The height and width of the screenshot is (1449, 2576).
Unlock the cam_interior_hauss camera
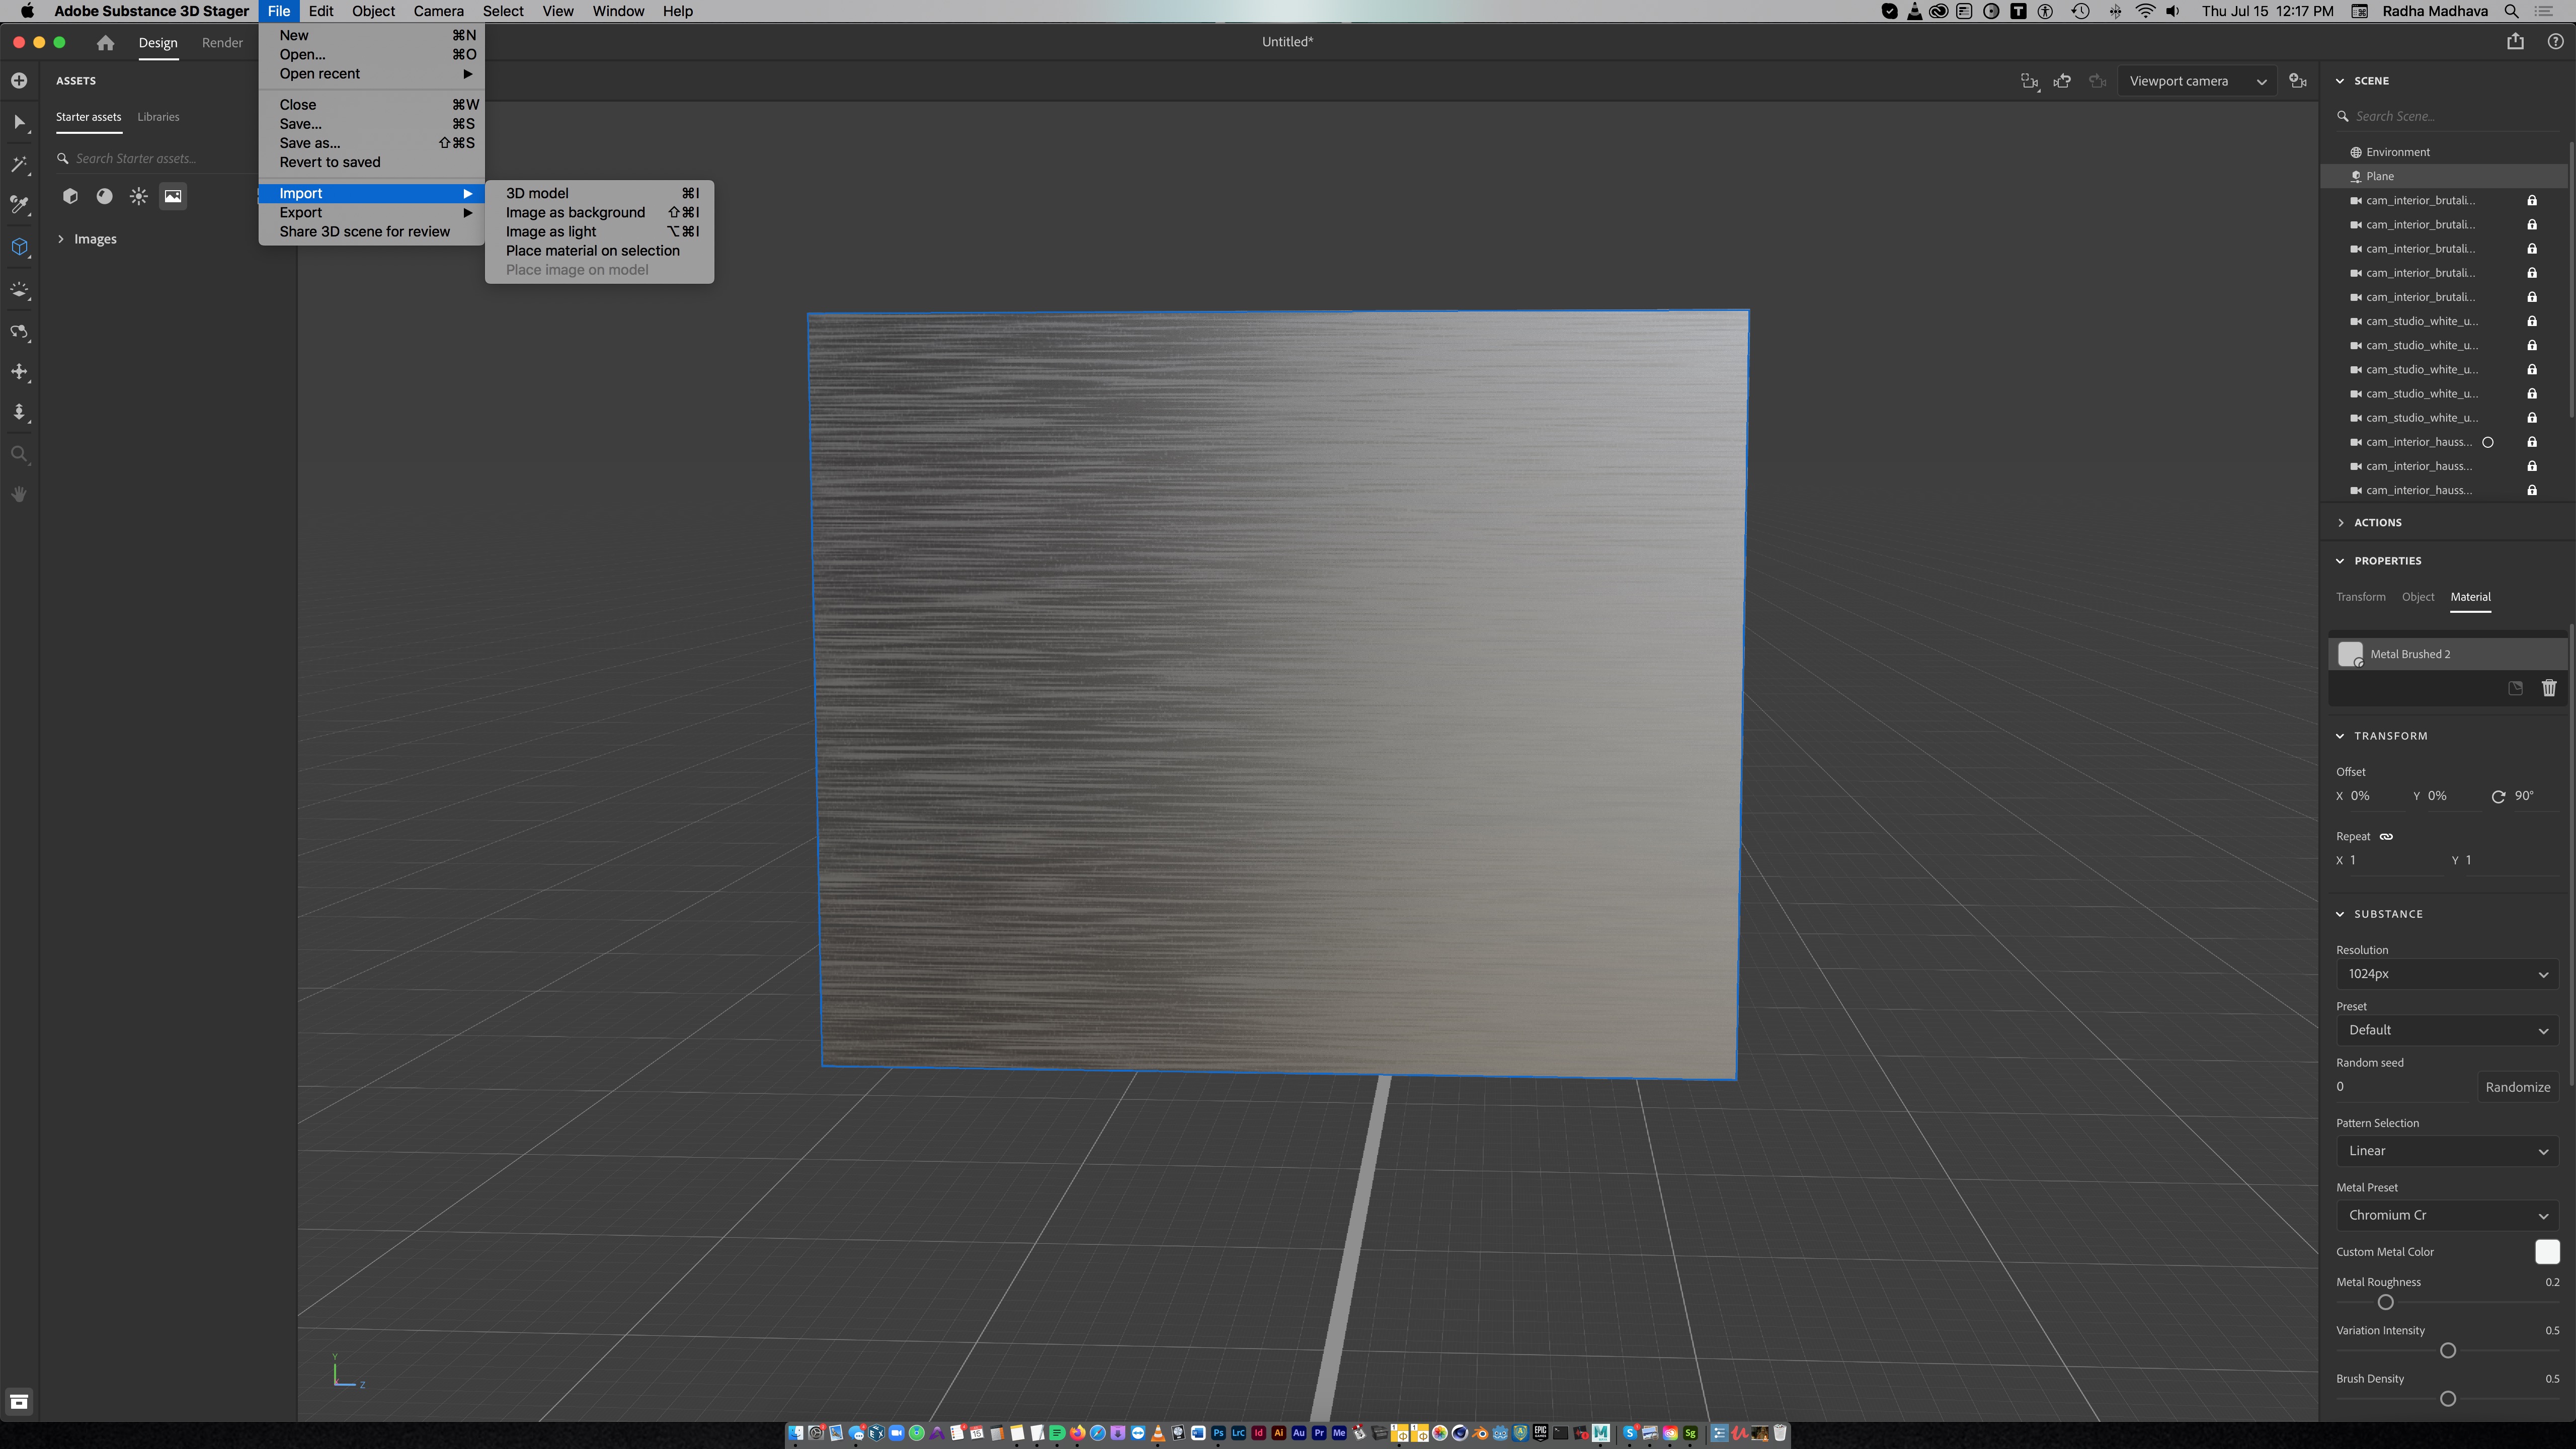pyautogui.click(x=2532, y=441)
